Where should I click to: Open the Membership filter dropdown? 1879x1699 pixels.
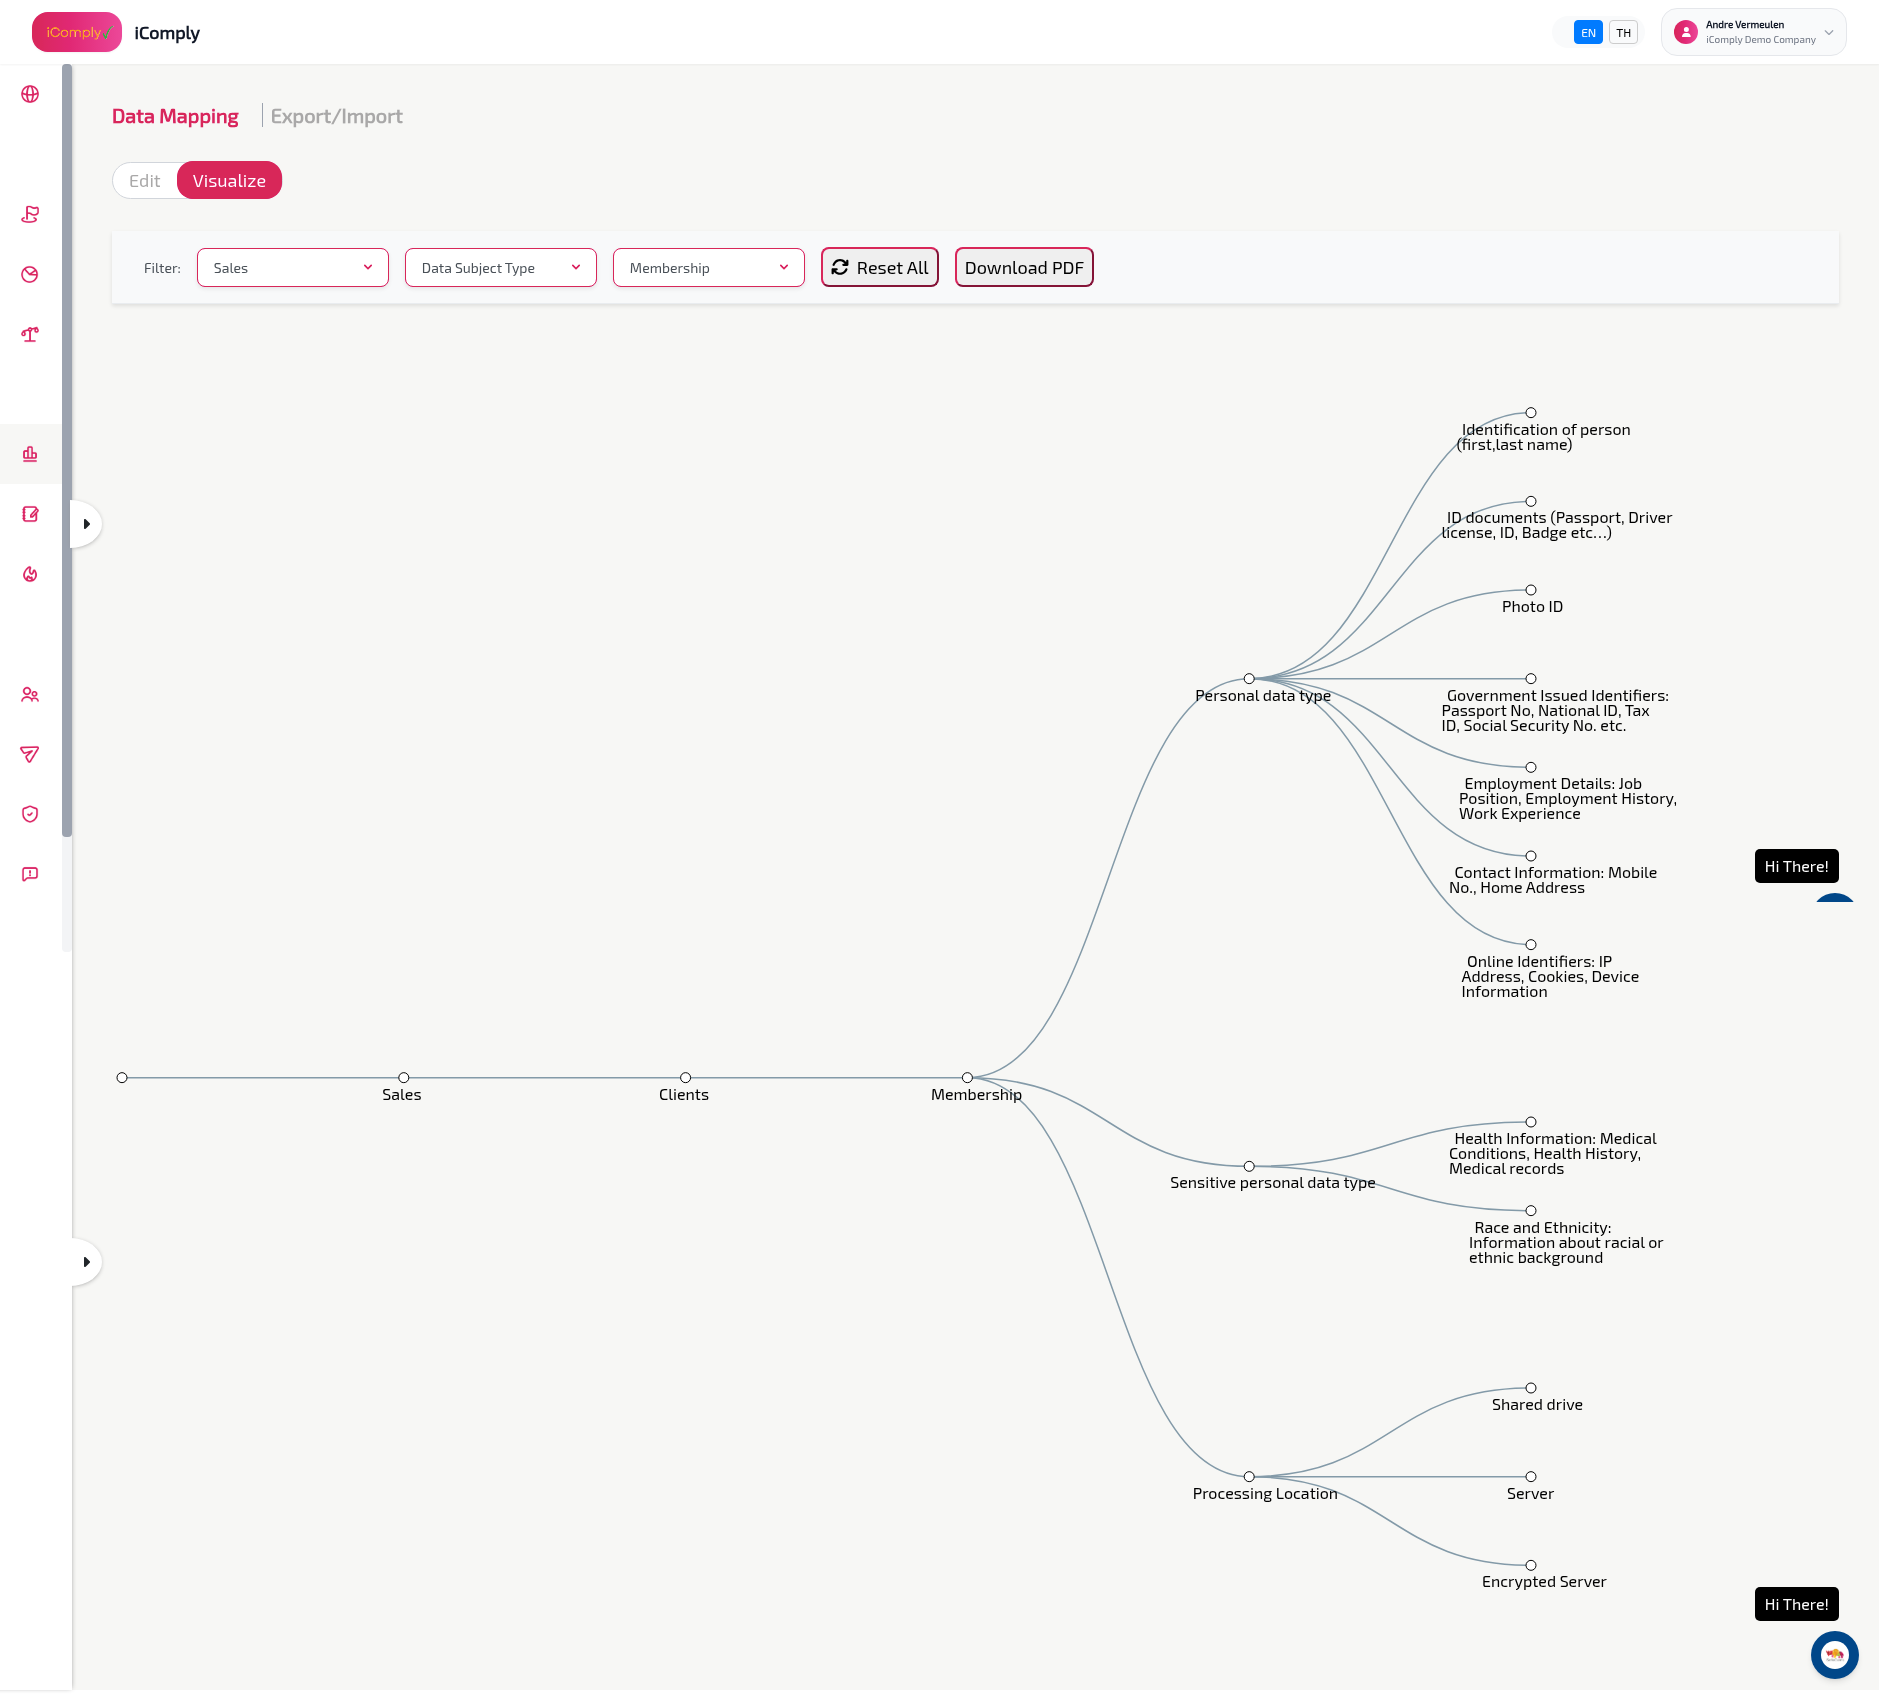tap(708, 267)
